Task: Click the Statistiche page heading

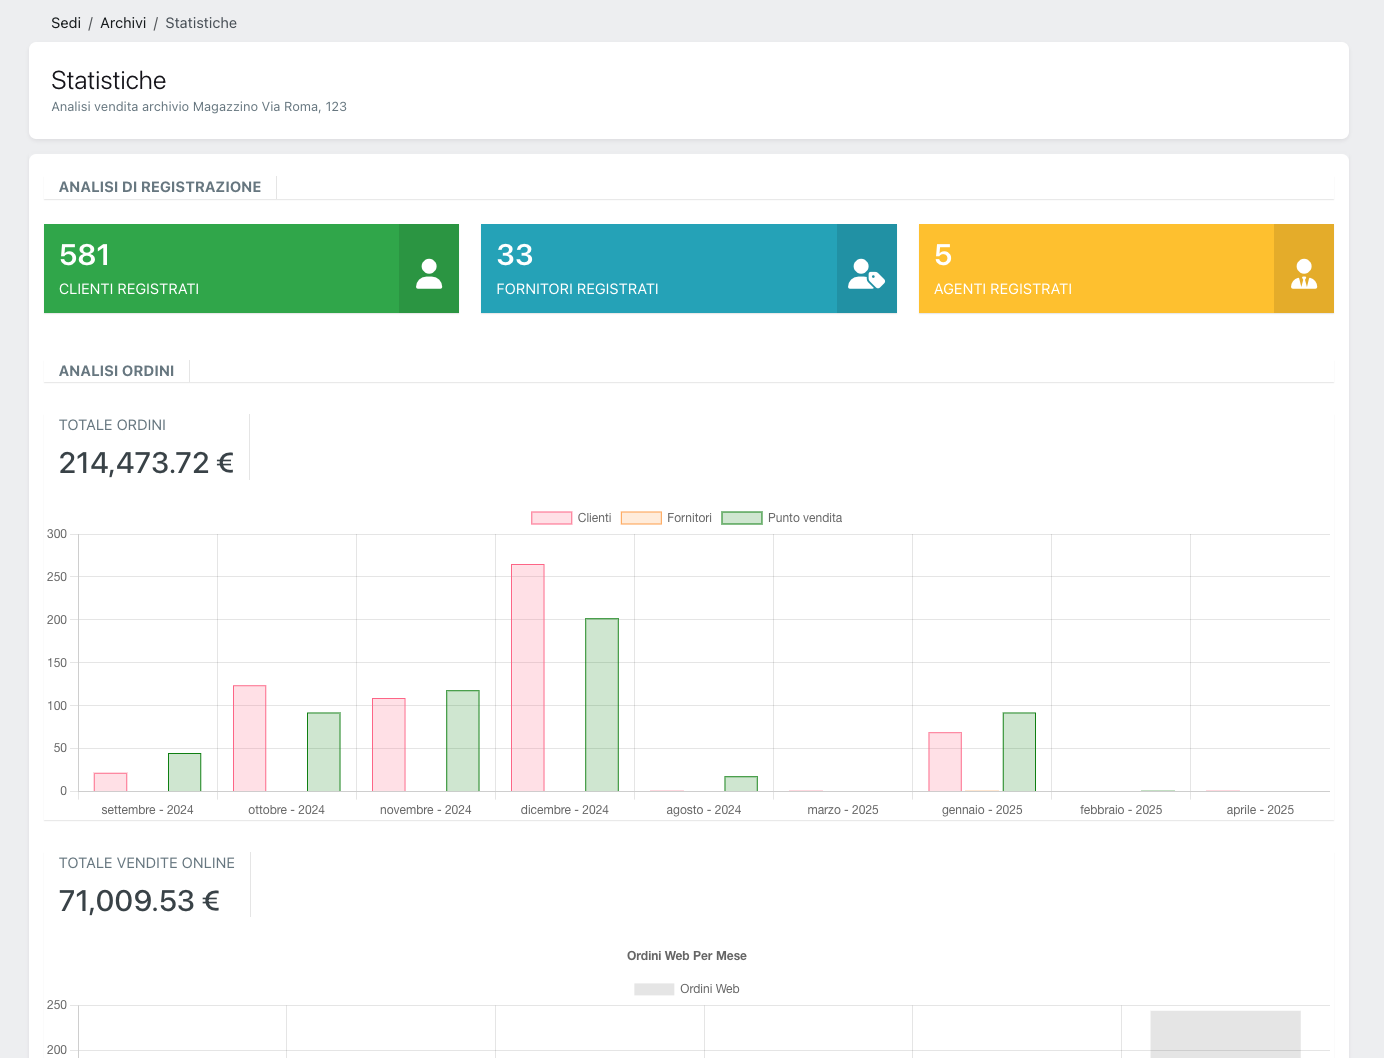Action: [x=109, y=80]
